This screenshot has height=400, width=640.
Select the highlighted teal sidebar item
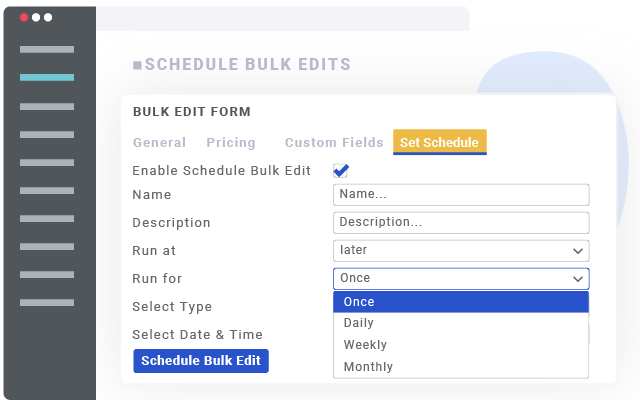pos(46,77)
